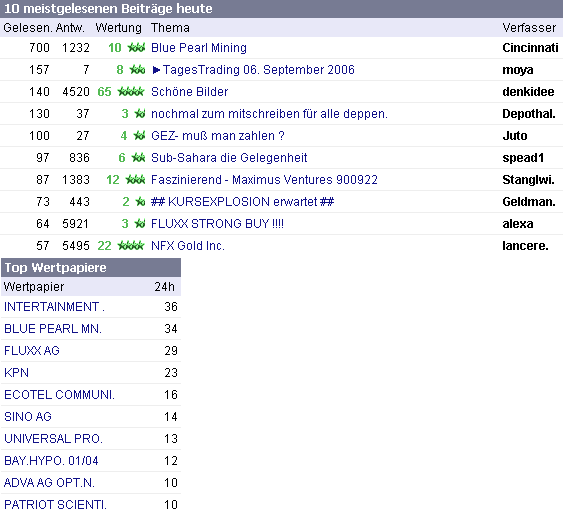Click reply count 5921 in FLUXX row
563x519 pixels.
tap(75, 223)
